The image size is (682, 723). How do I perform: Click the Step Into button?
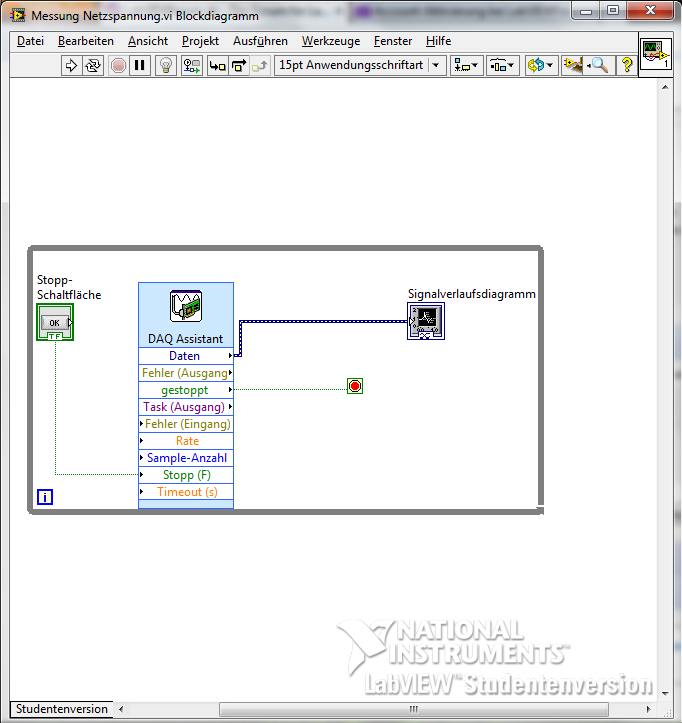coord(218,65)
